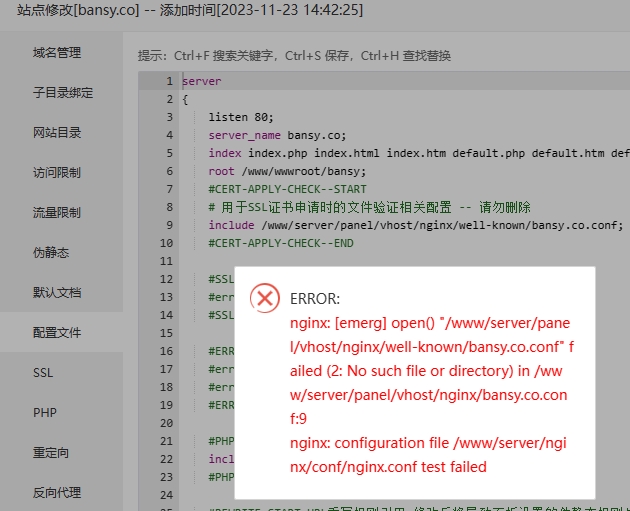Click '#CERT-APPLY-CHECK--END' comment line
This screenshot has width=630, height=511.
281,243
